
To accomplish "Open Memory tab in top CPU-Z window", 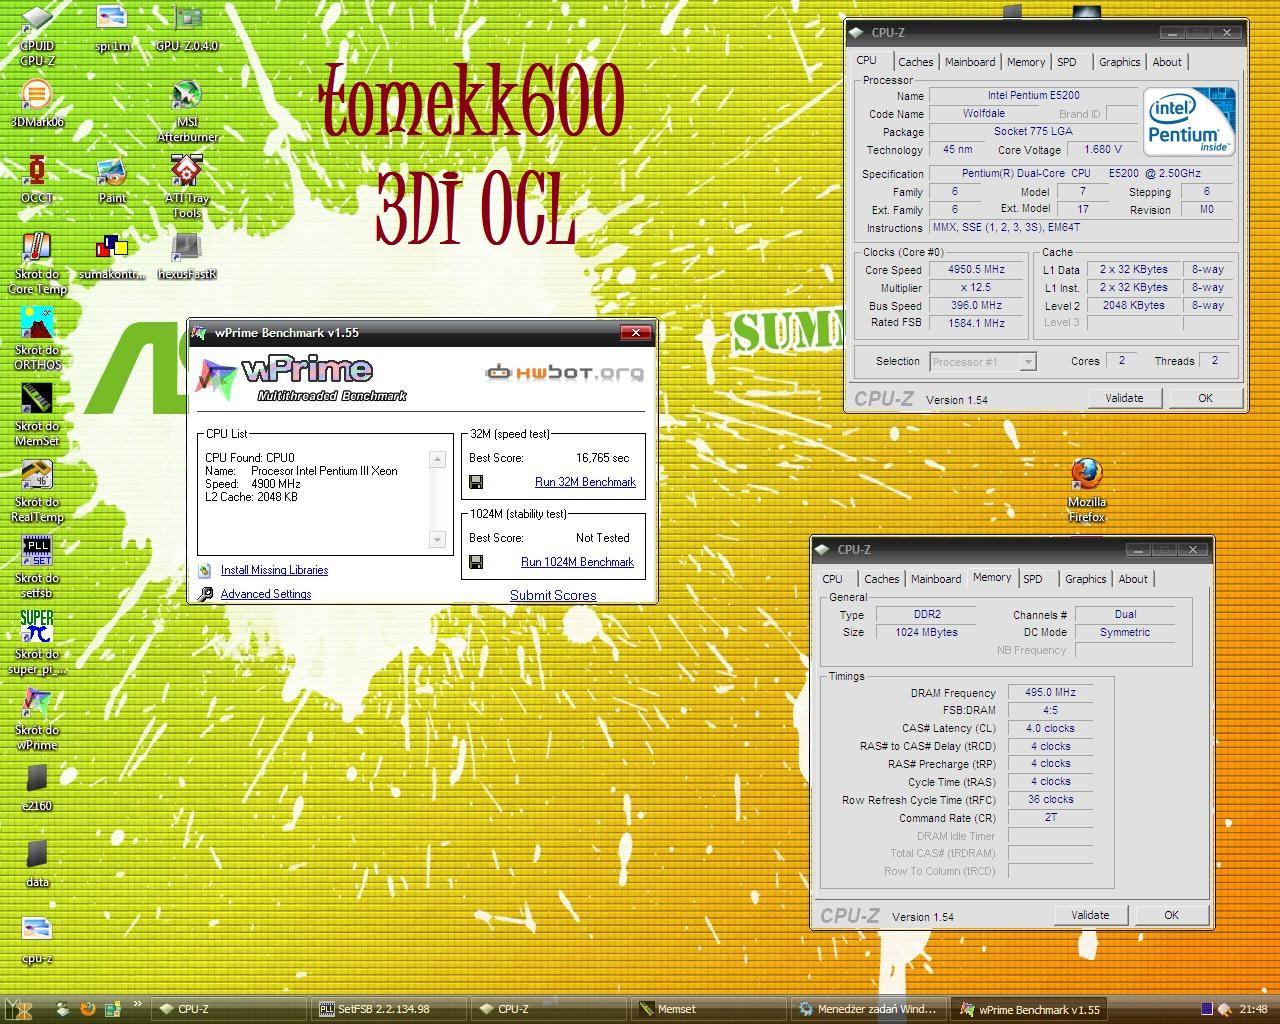I will click(1026, 62).
